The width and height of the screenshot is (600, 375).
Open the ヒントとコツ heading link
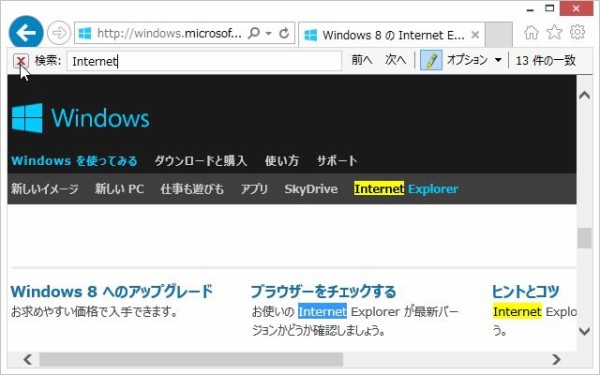pos(525,291)
